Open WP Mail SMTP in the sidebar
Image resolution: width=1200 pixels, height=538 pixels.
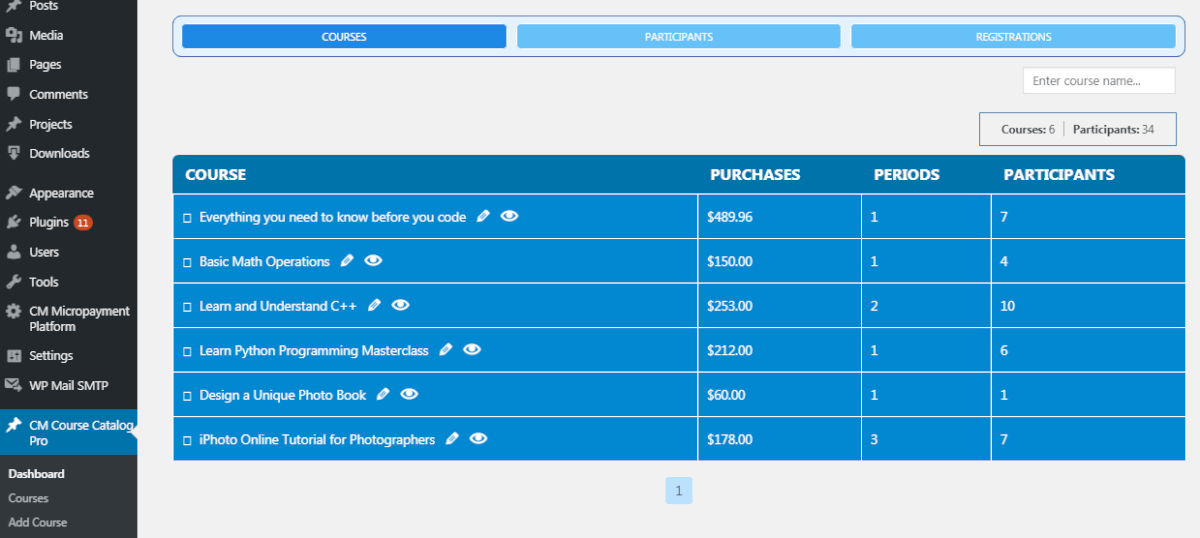tap(68, 385)
